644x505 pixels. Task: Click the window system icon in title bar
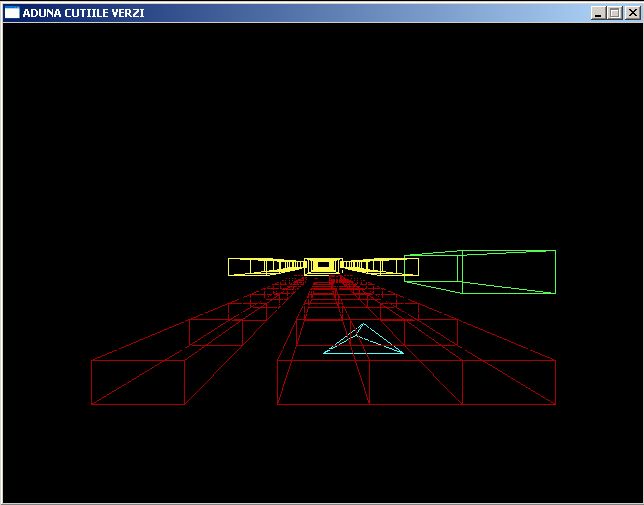12,13
